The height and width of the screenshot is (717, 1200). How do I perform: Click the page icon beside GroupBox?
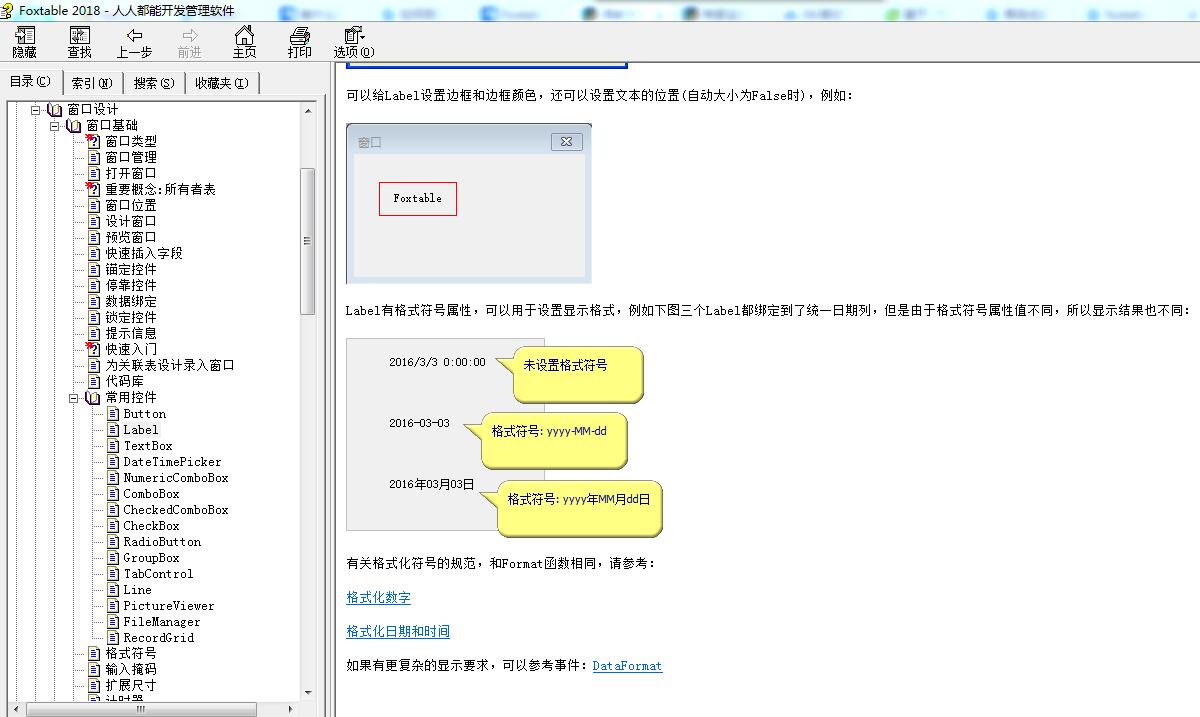click(x=113, y=557)
